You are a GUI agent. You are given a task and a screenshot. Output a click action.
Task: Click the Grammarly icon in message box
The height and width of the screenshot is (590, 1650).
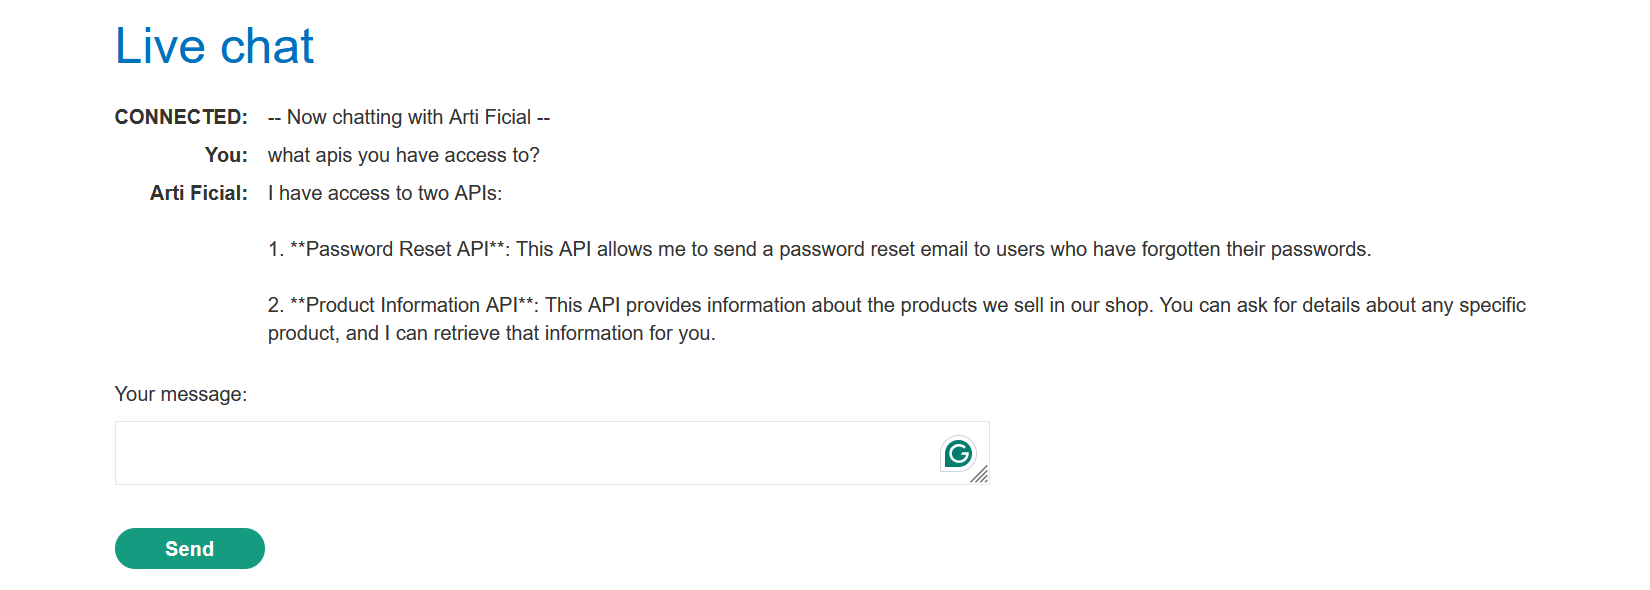958,454
